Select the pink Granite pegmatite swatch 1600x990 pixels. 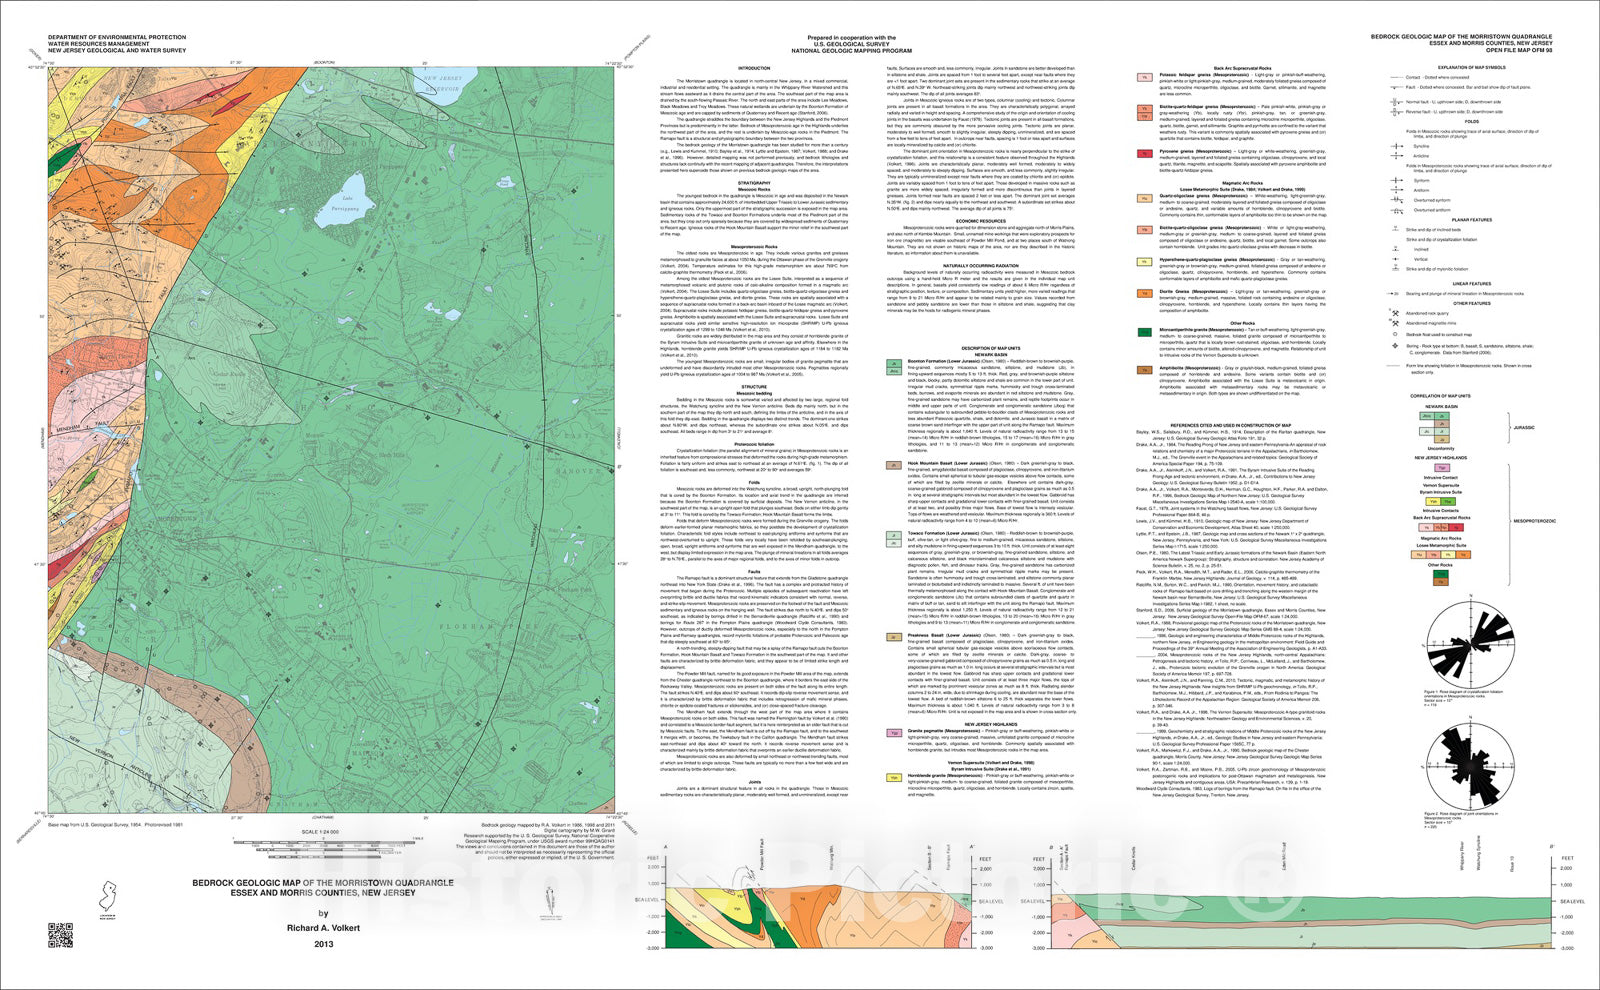point(894,732)
